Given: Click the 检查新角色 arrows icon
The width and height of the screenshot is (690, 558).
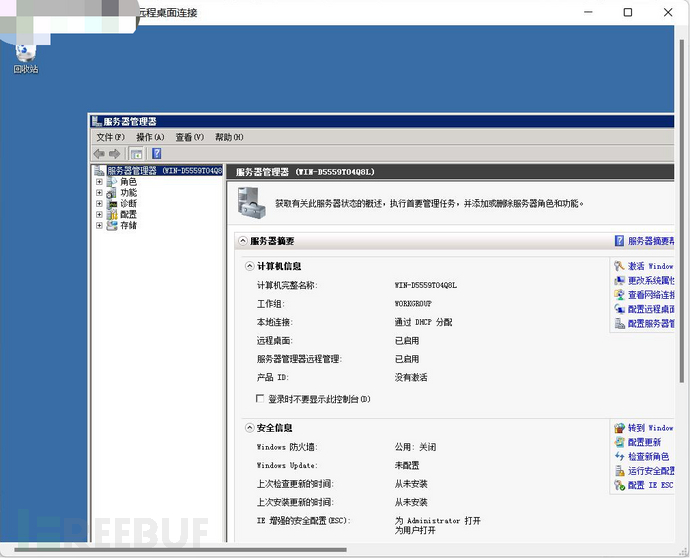Looking at the screenshot, I should tap(620, 456).
